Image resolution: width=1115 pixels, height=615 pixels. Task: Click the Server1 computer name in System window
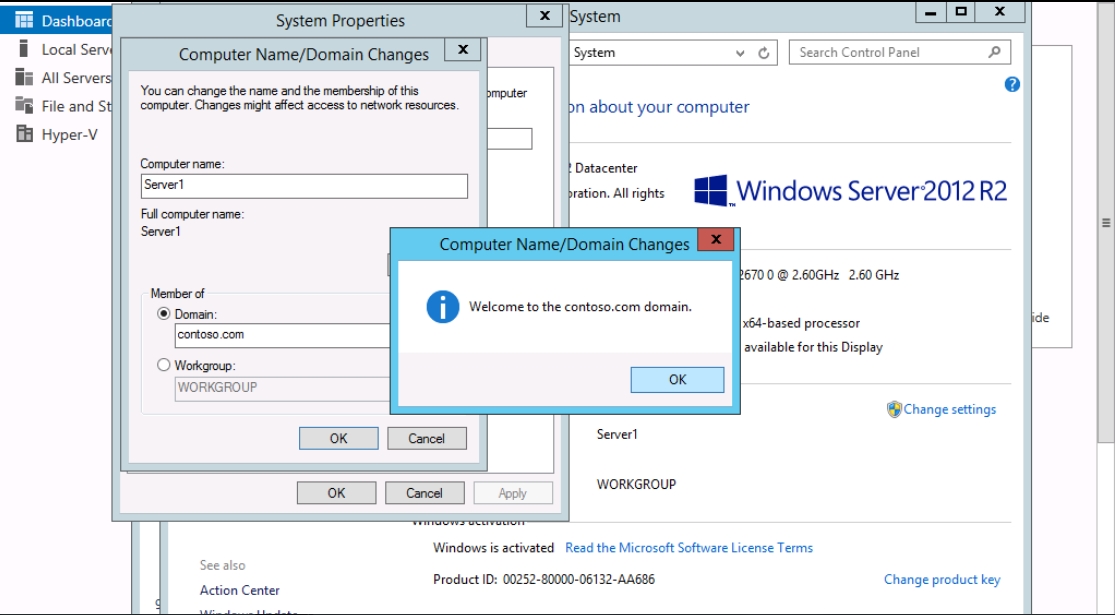[617, 434]
